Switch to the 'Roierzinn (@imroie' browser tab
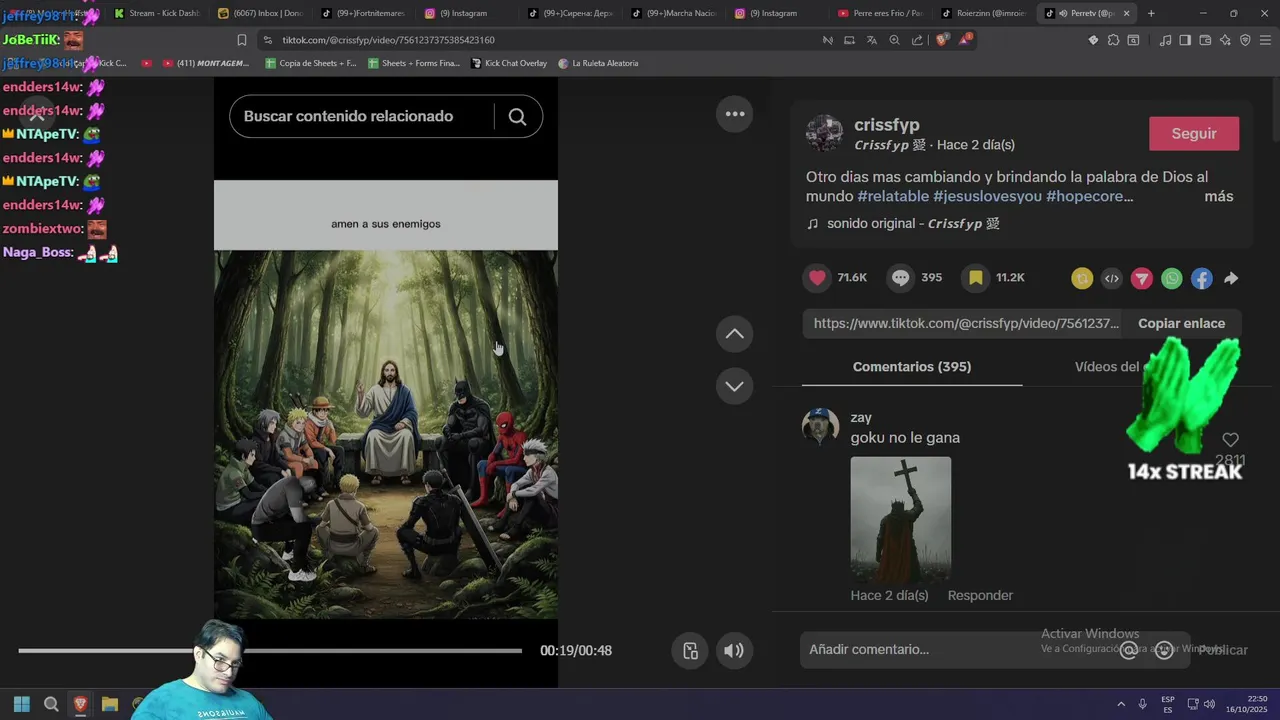The width and height of the screenshot is (1280, 720). (984, 13)
